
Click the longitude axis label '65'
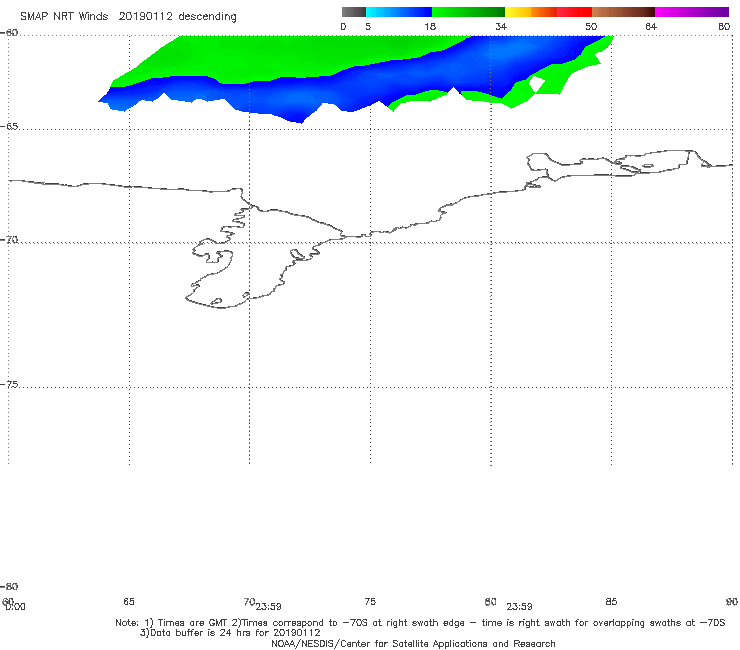click(129, 601)
